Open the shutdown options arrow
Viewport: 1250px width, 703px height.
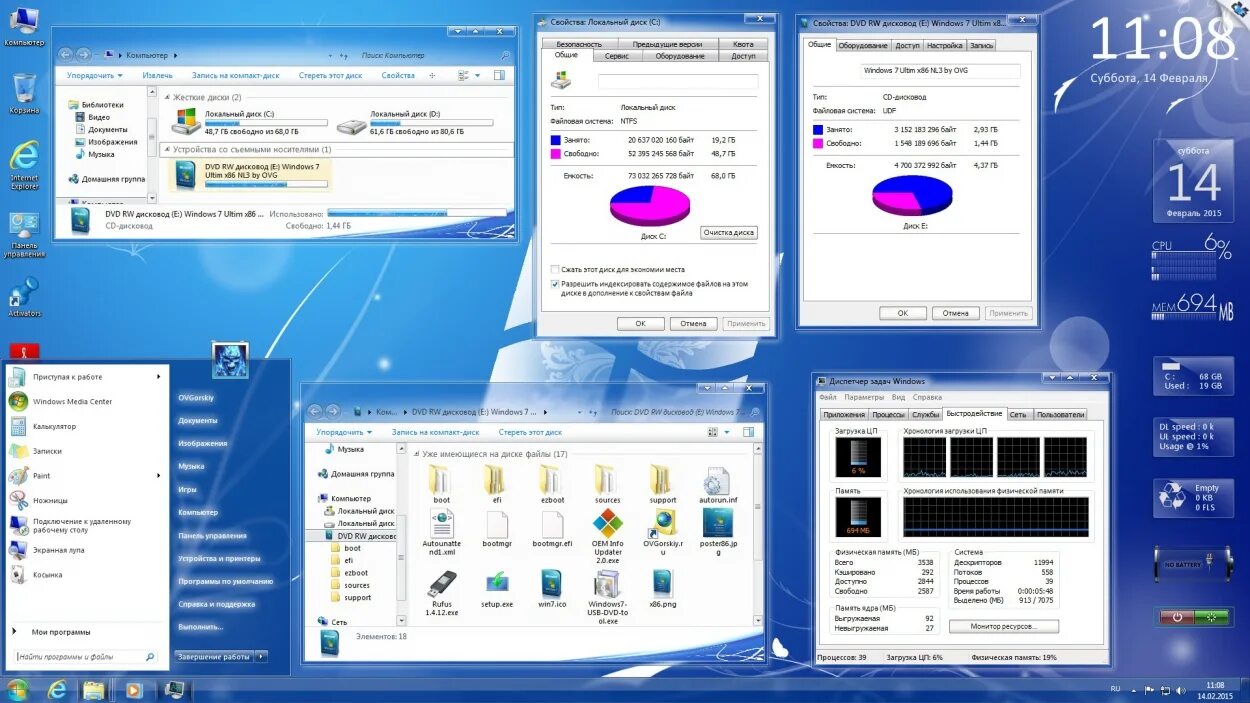[262, 657]
